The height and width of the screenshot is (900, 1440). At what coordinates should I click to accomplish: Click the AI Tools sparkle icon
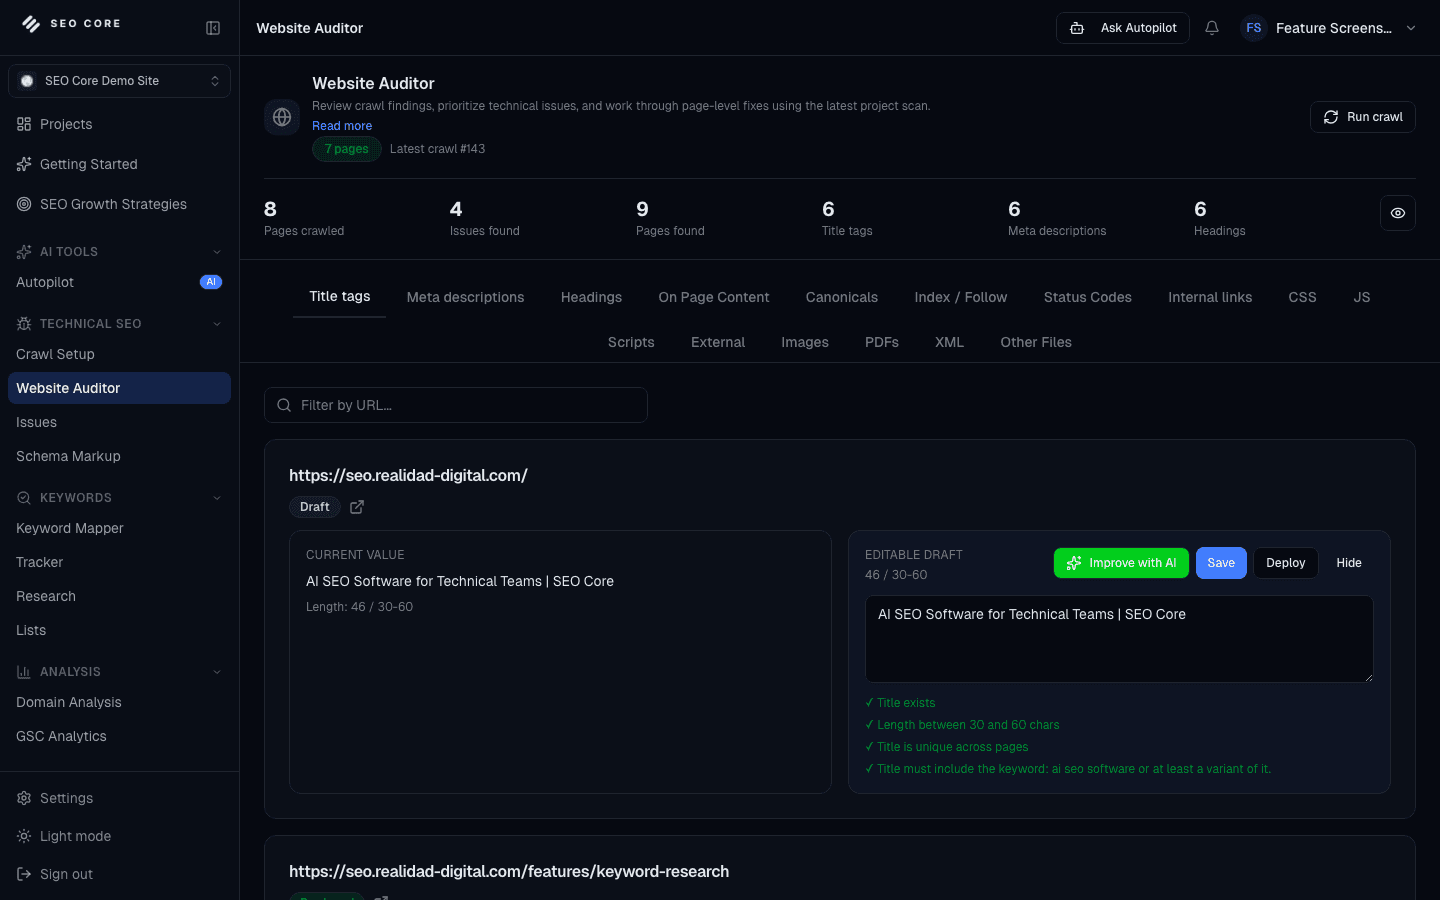(x=24, y=252)
